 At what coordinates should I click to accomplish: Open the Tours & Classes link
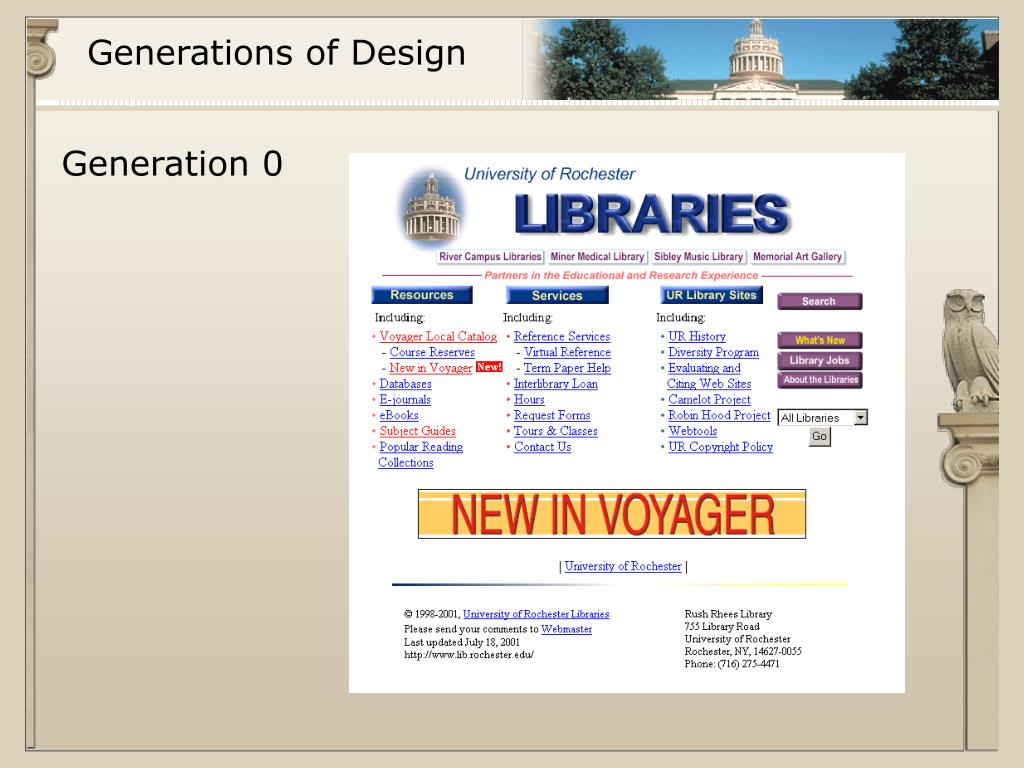[x=555, y=431]
